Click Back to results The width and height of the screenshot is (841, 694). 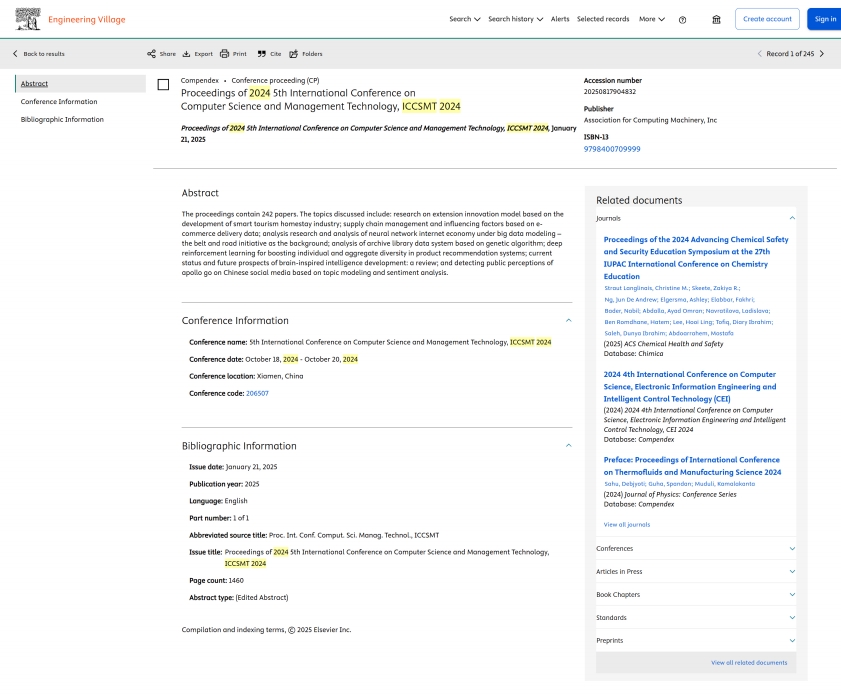(x=39, y=54)
